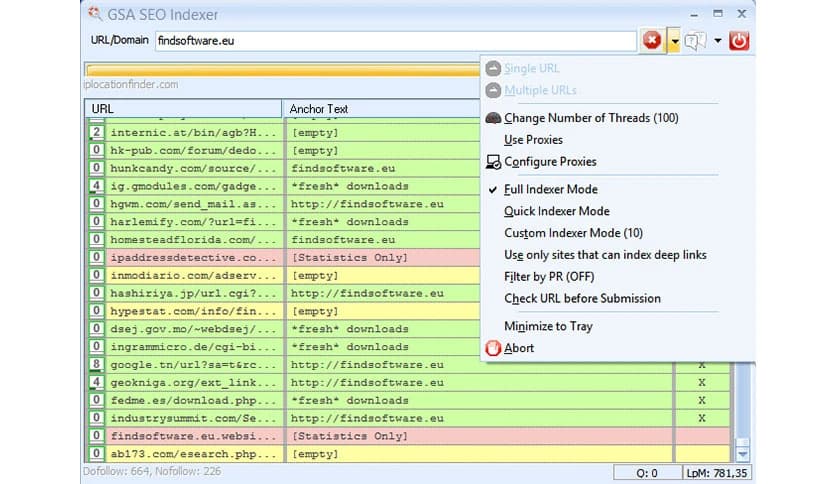Image resolution: width=836 pixels, height=484 pixels.
Task: Select the hgwm.com/send_mail row
Action: pyautogui.click(x=283, y=204)
